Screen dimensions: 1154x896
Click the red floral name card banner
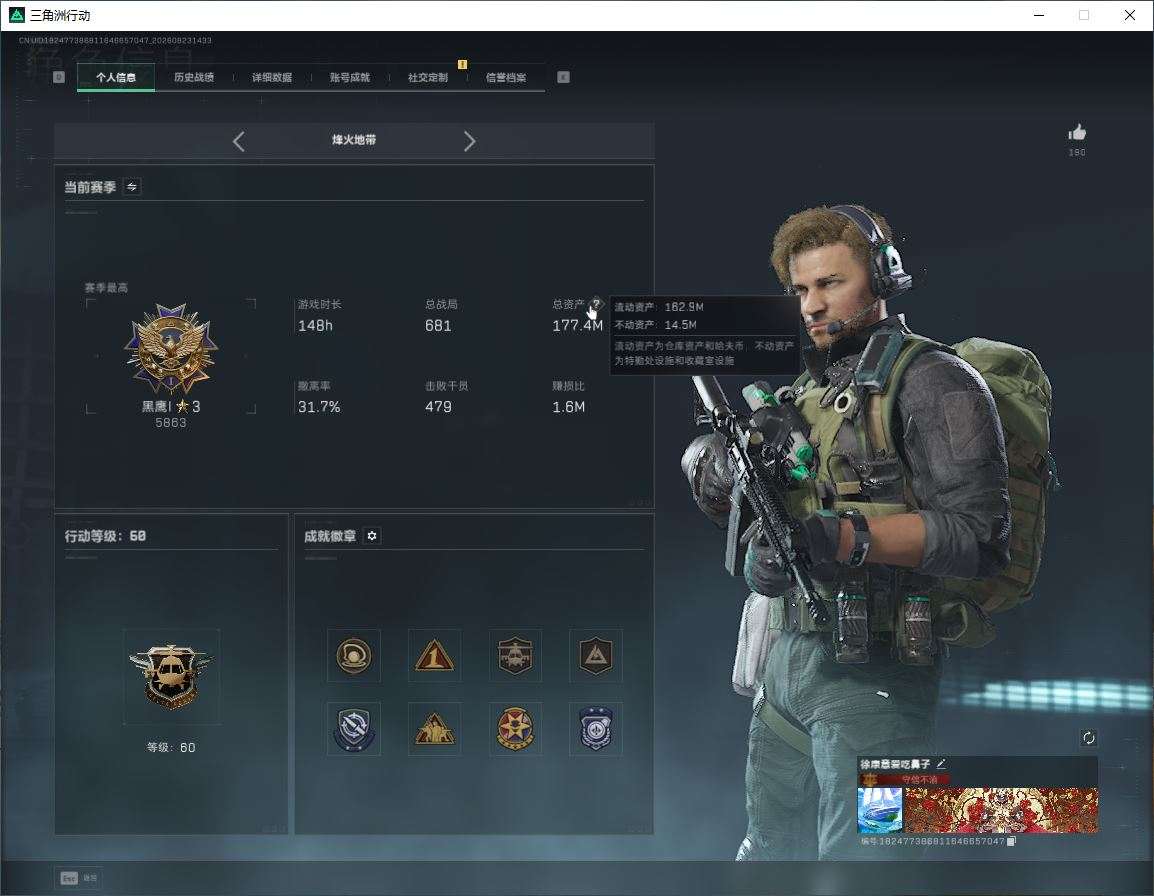pyautogui.click(x=1001, y=810)
